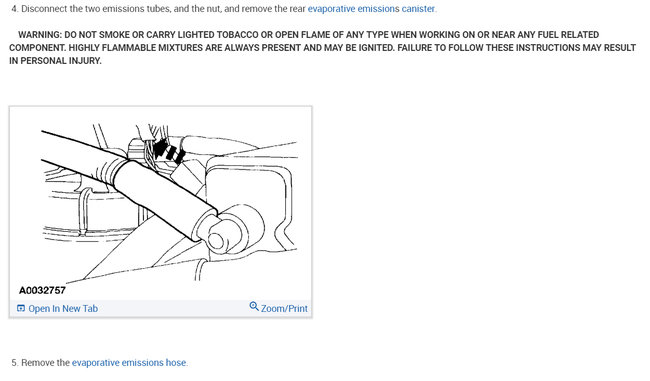Click the cylindrical shock body in the diagram

(x=166, y=198)
